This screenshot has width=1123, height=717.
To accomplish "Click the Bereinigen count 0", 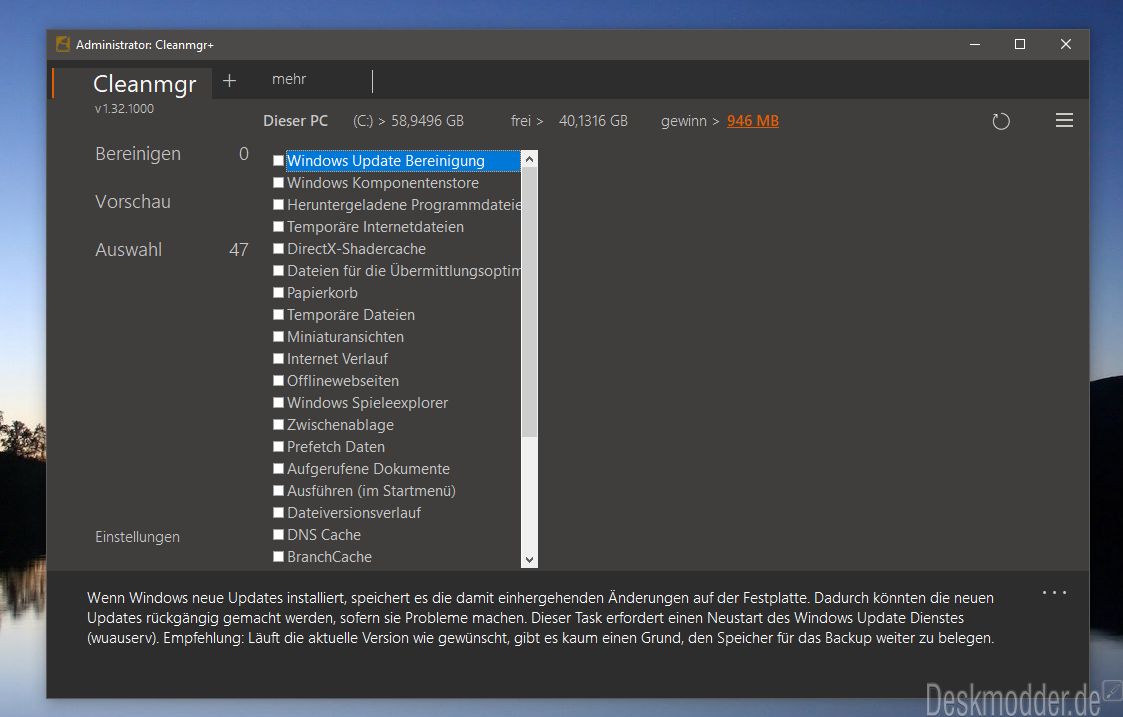I will click(x=244, y=154).
